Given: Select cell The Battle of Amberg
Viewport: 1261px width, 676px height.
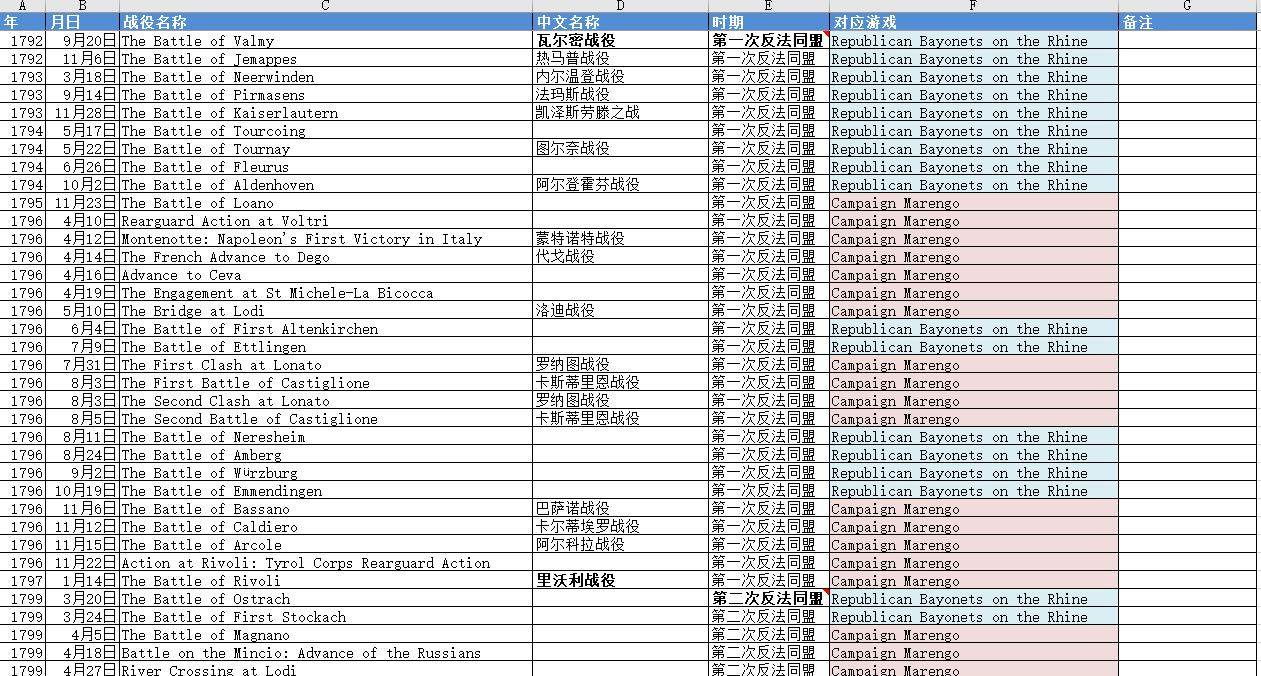Looking at the screenshot, I should coord(325,455).
